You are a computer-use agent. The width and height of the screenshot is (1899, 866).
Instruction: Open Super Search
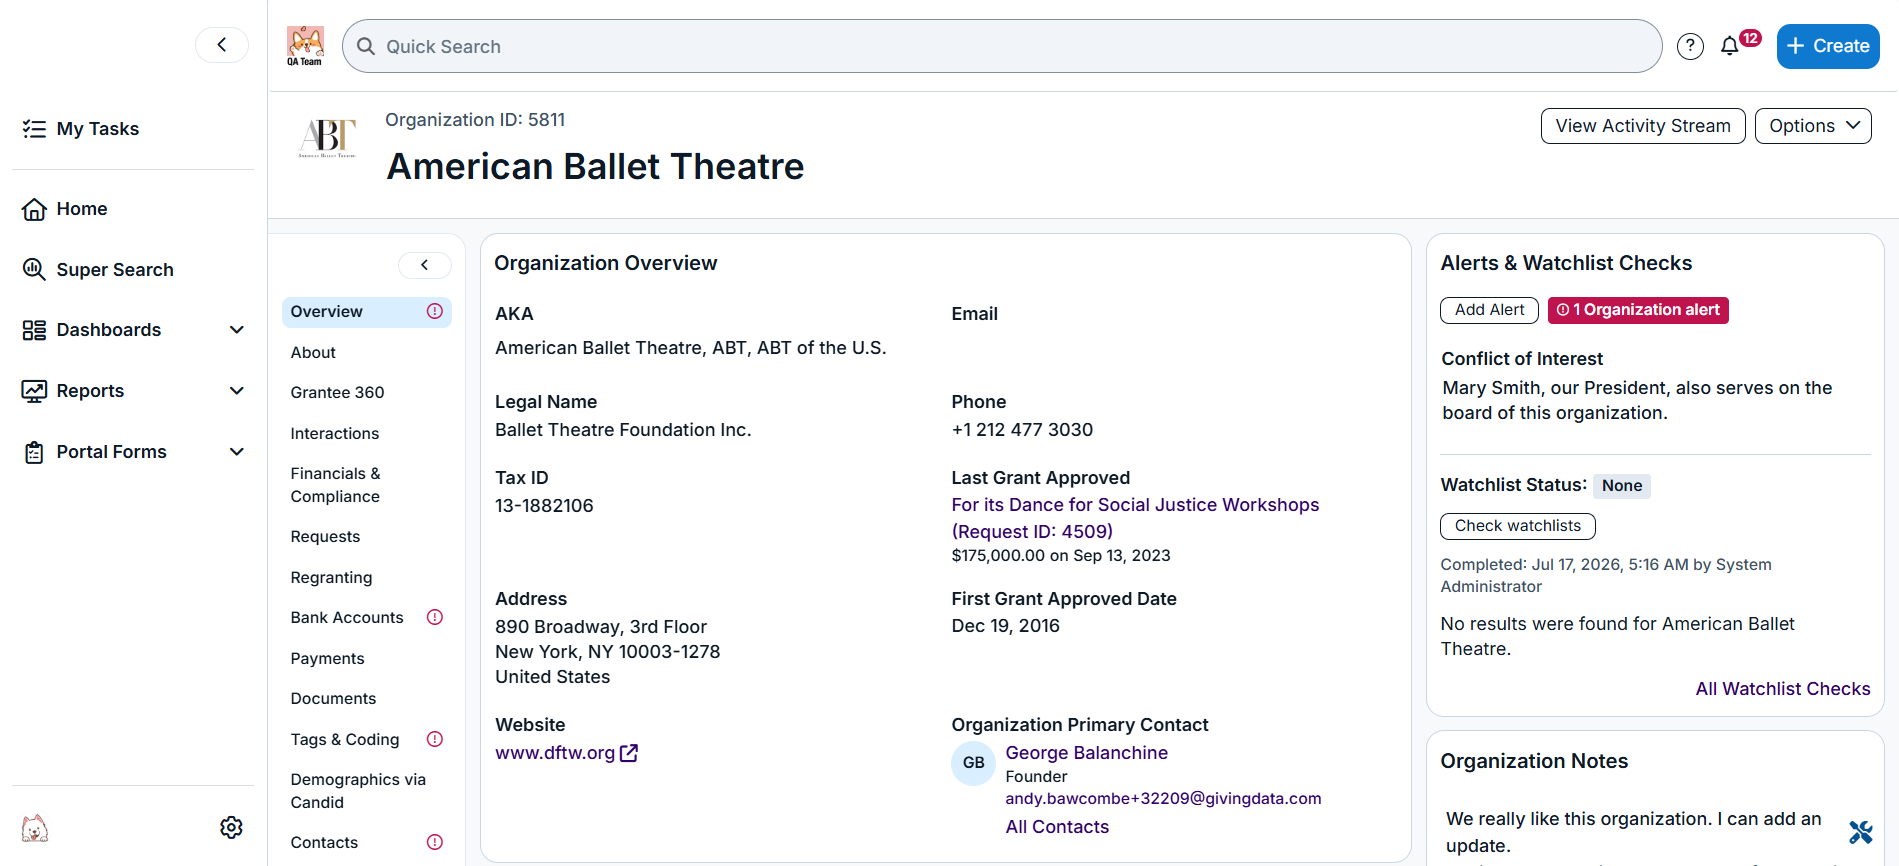point(98,270)
